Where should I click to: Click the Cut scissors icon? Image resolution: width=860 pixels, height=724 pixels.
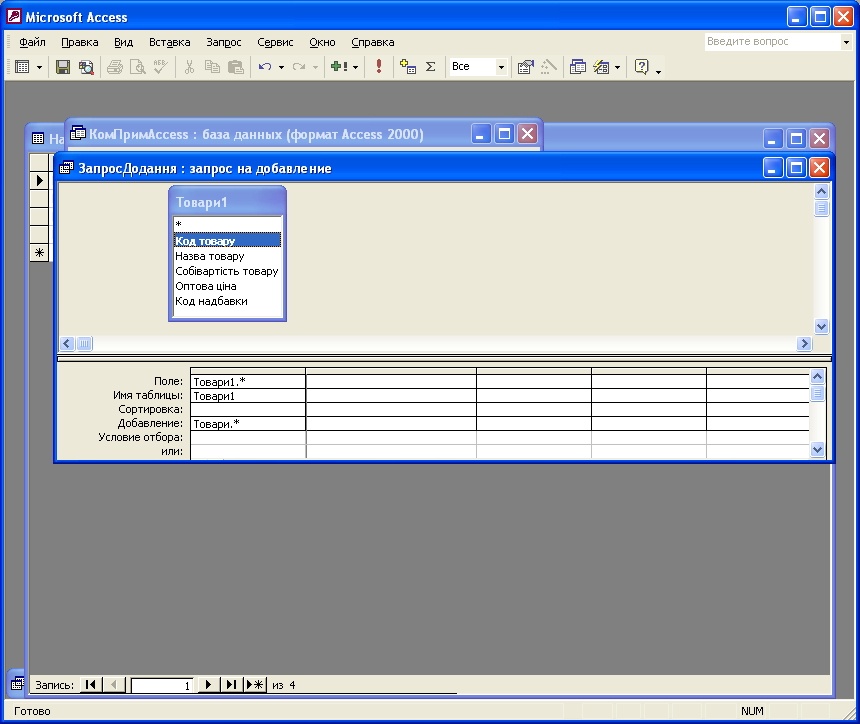tap(189, 67)
